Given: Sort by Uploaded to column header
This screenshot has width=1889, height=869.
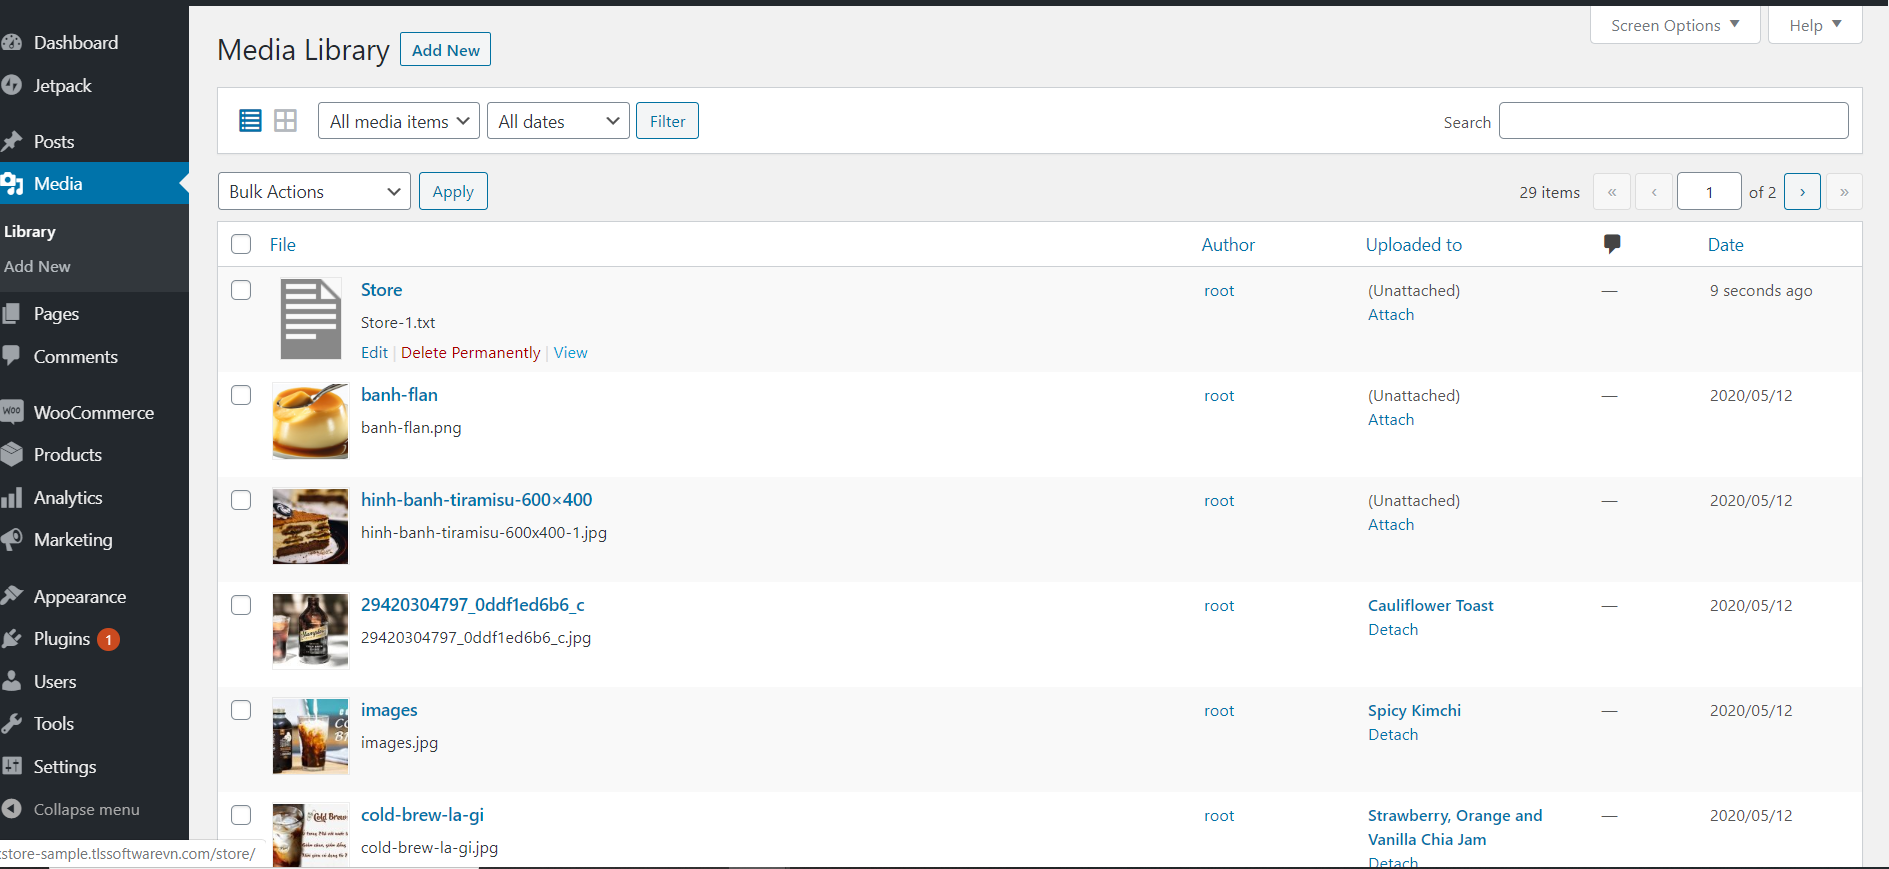Looking at the screenshot, I should pos(1414,245).
